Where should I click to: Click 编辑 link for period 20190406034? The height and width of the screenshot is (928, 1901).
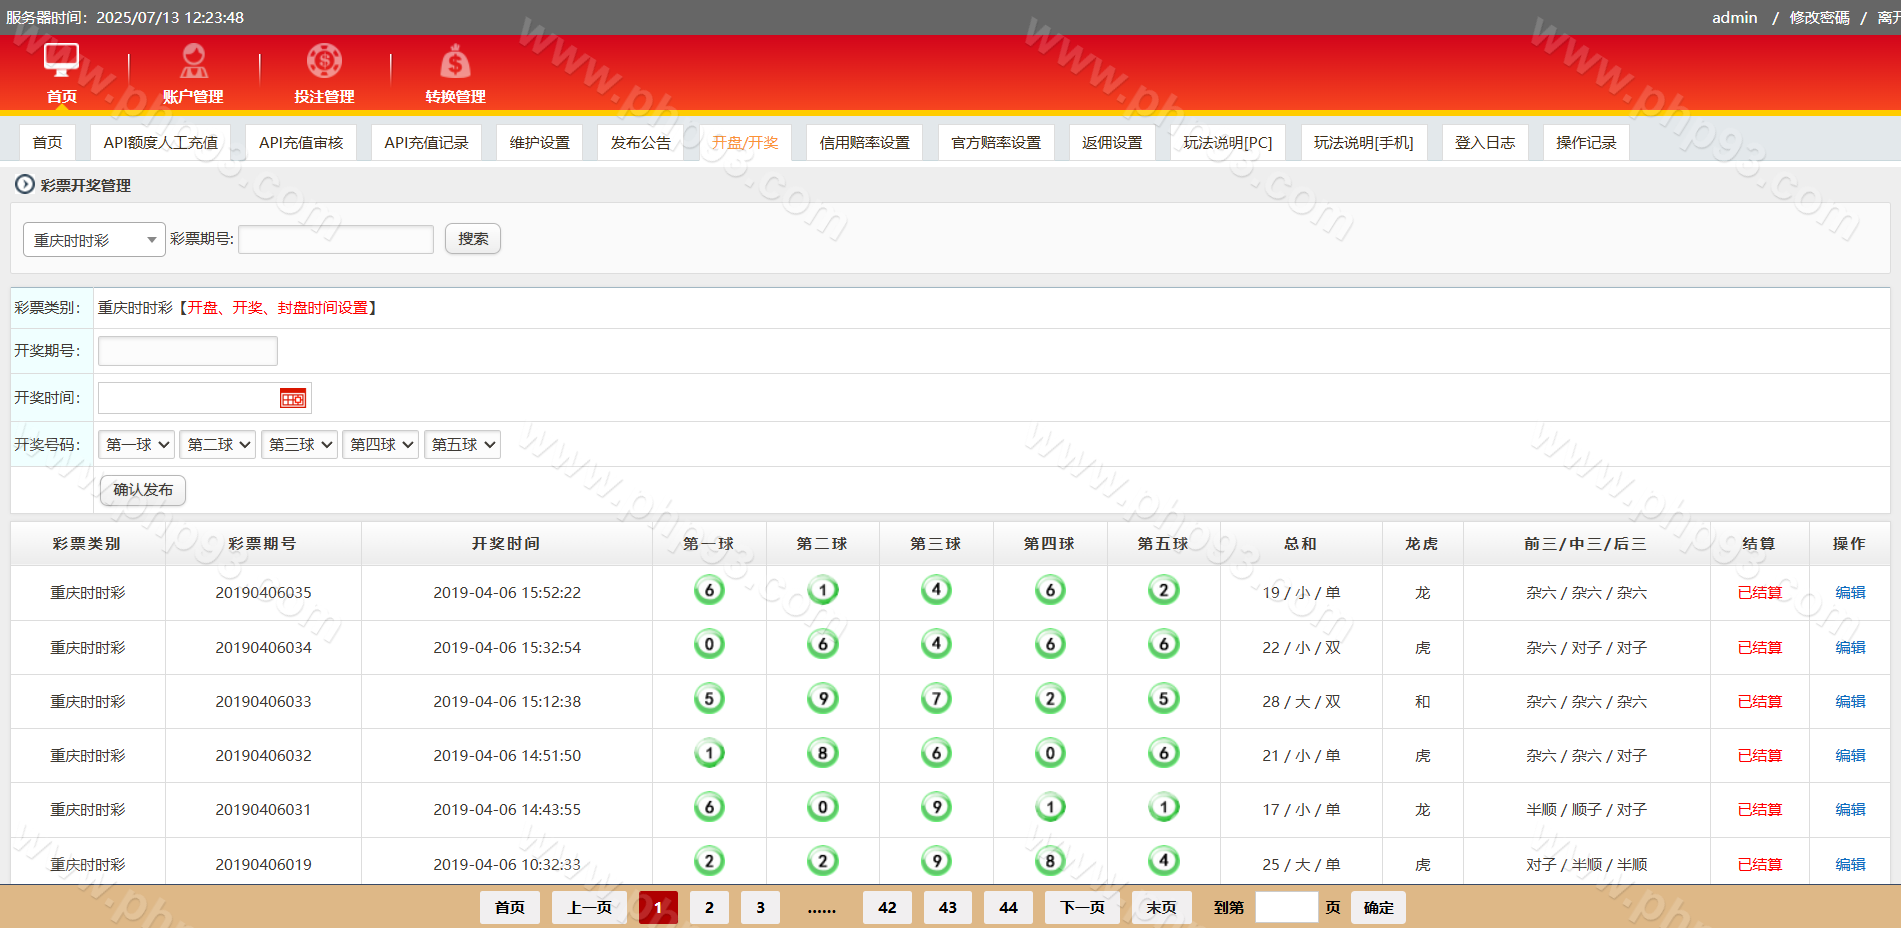[1850, 647]
